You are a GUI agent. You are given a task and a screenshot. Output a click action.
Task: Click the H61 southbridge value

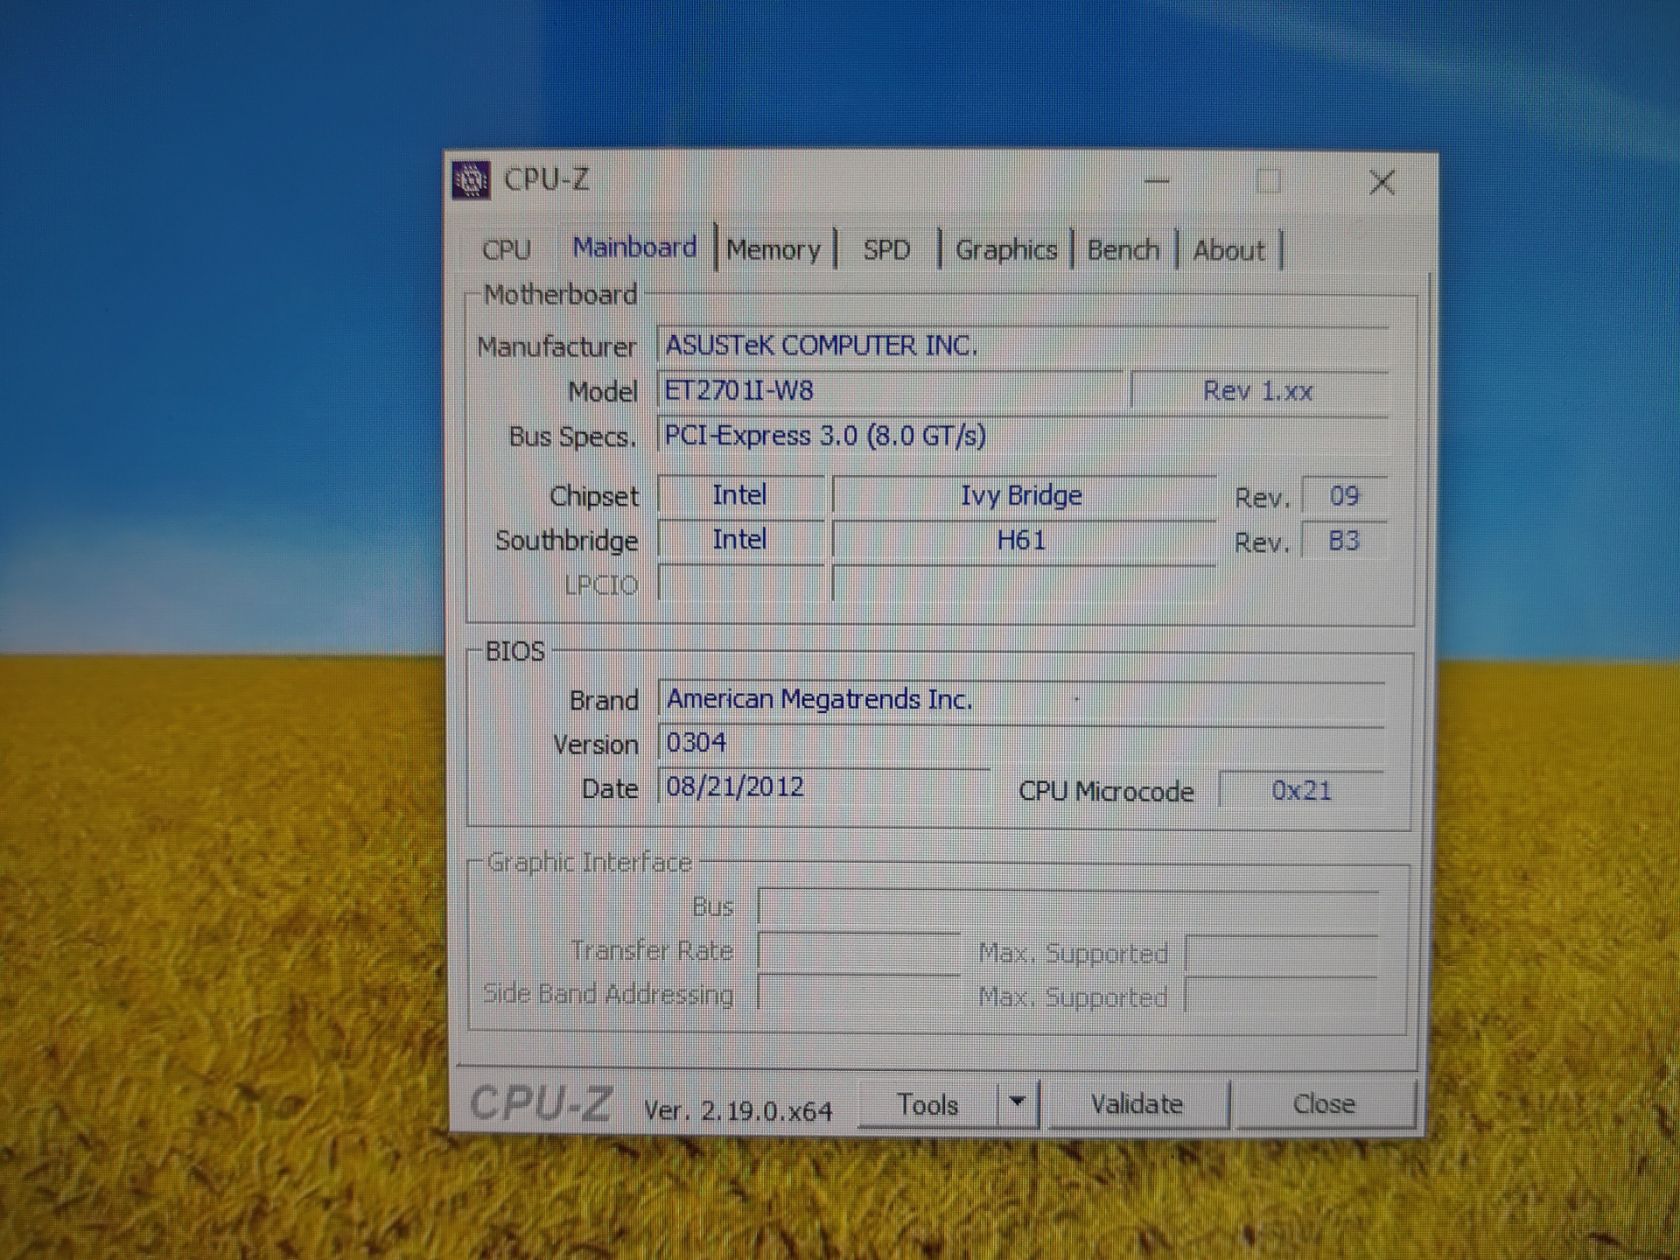click(x=1022, y=540)
